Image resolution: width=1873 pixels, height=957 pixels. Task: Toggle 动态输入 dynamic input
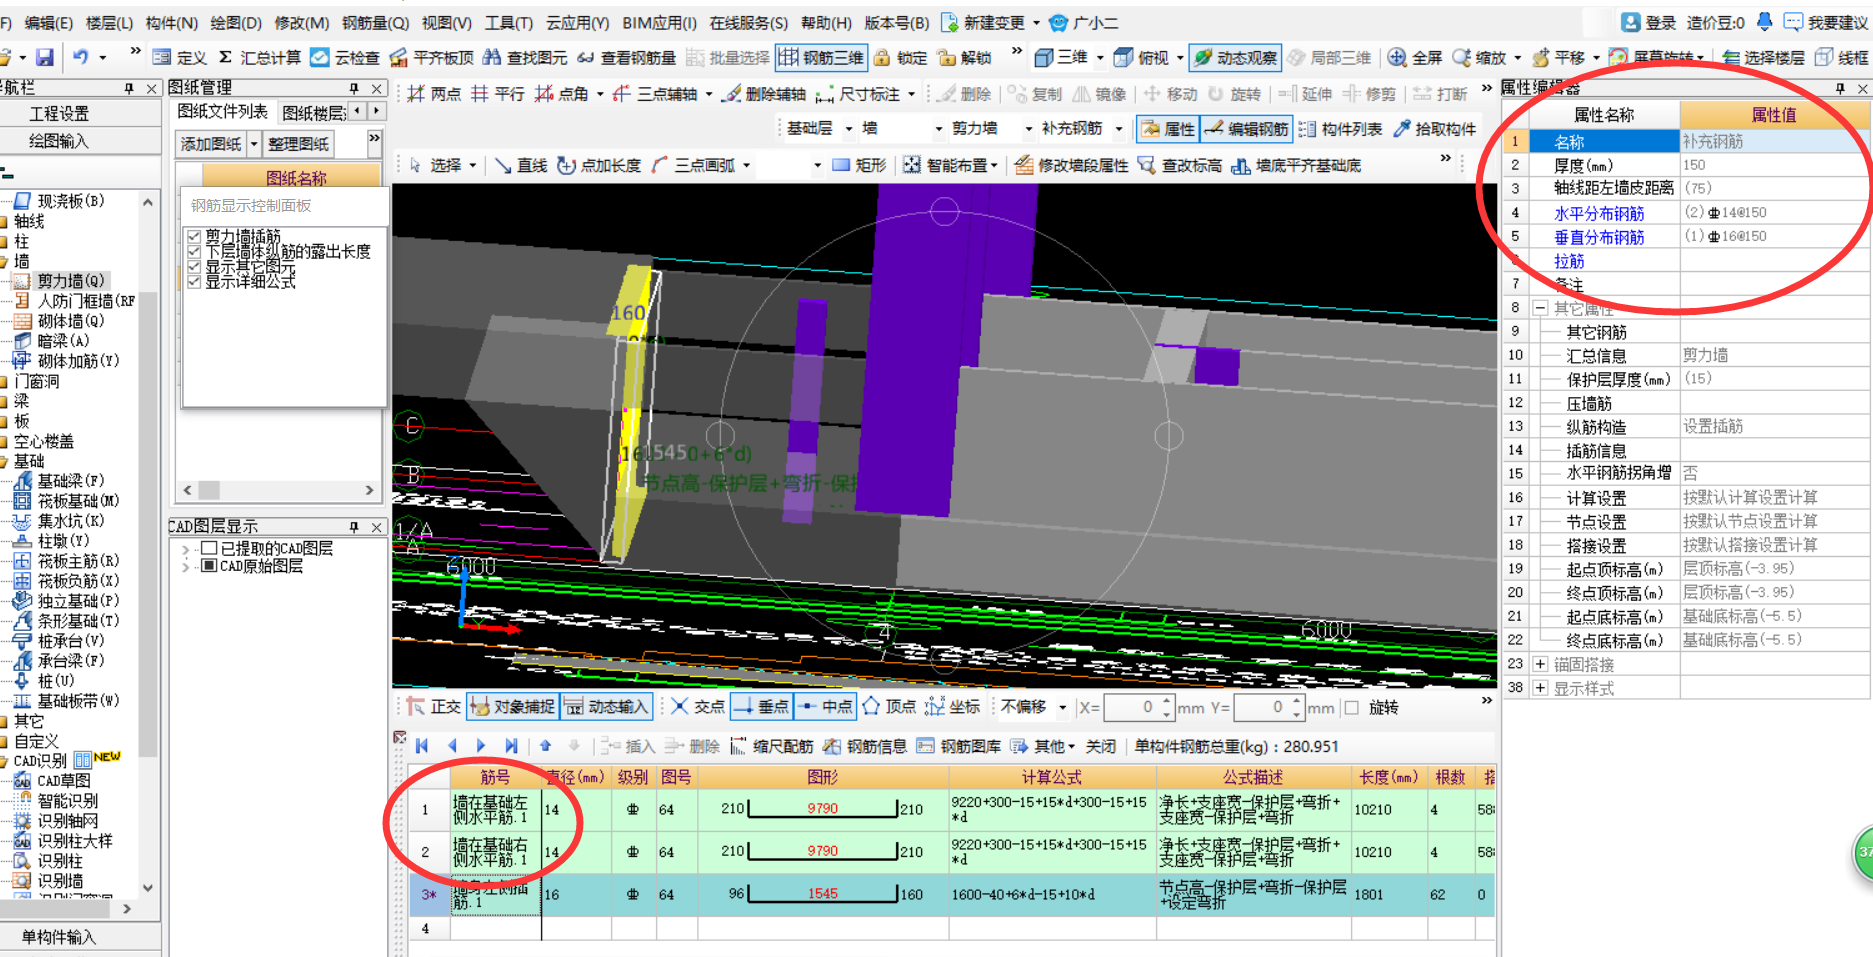606,707
